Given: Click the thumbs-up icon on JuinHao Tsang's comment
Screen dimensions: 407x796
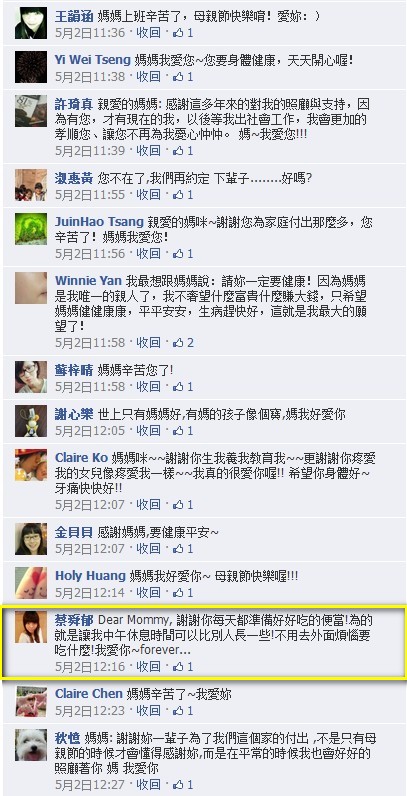Looking at the screenshot, I should (178, 254).
